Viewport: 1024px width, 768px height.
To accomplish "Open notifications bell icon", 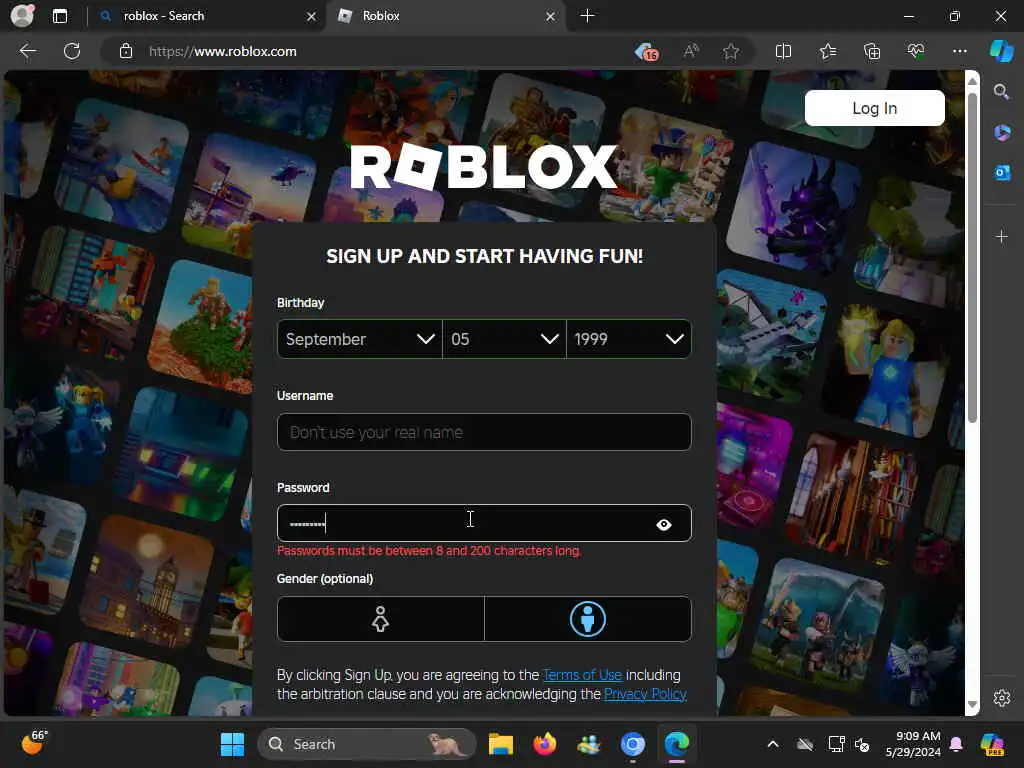I will pyautogui.click(x=956, y=744).
